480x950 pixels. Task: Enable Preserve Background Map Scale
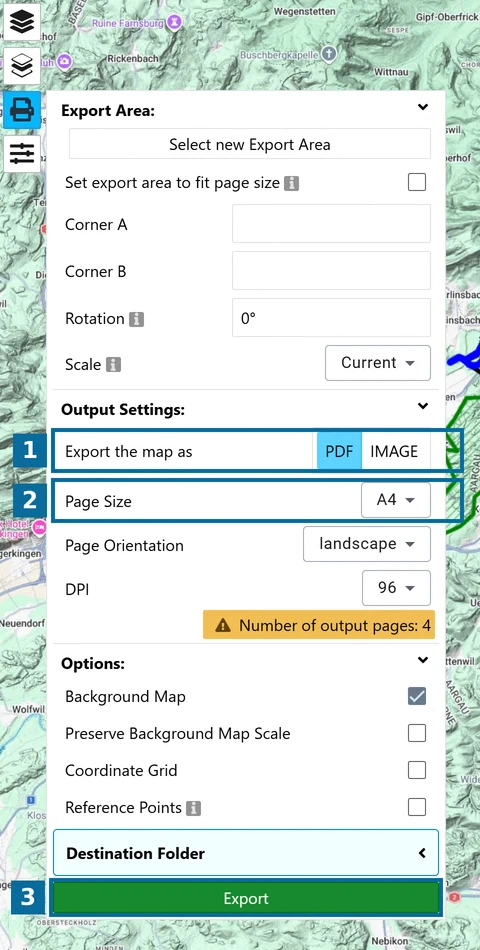(x=417, y=734)
